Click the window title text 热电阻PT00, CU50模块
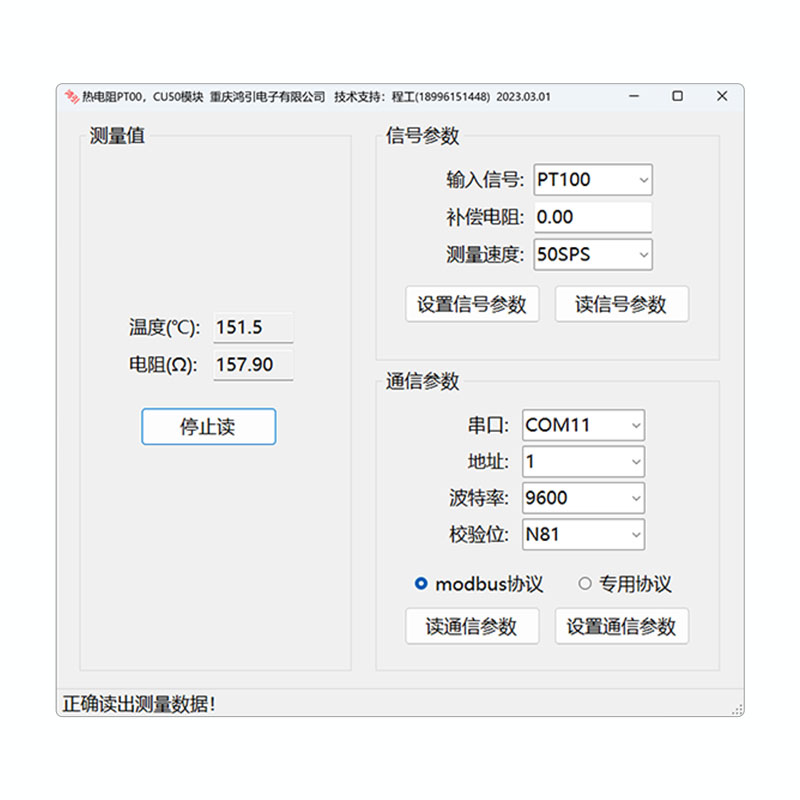800x800 pixels. coord(142,96)
